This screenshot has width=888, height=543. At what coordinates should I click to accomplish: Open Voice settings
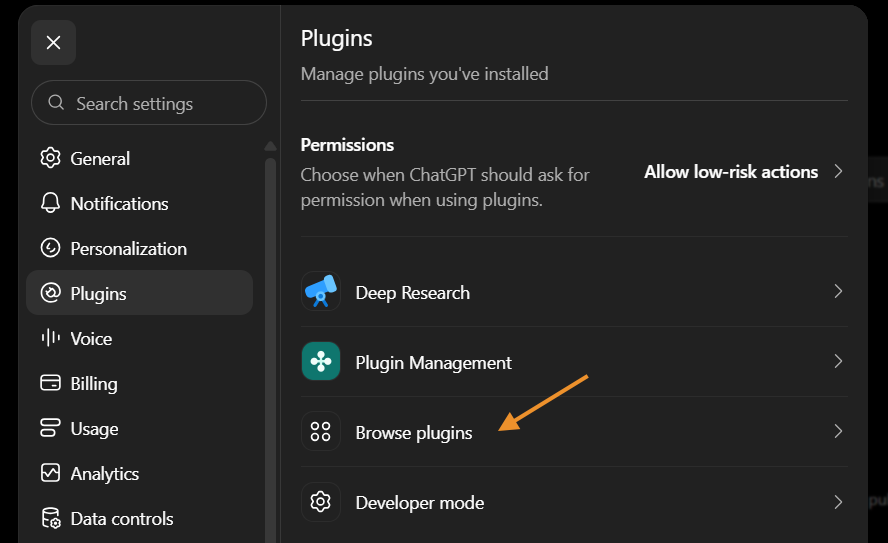[139, 339]
